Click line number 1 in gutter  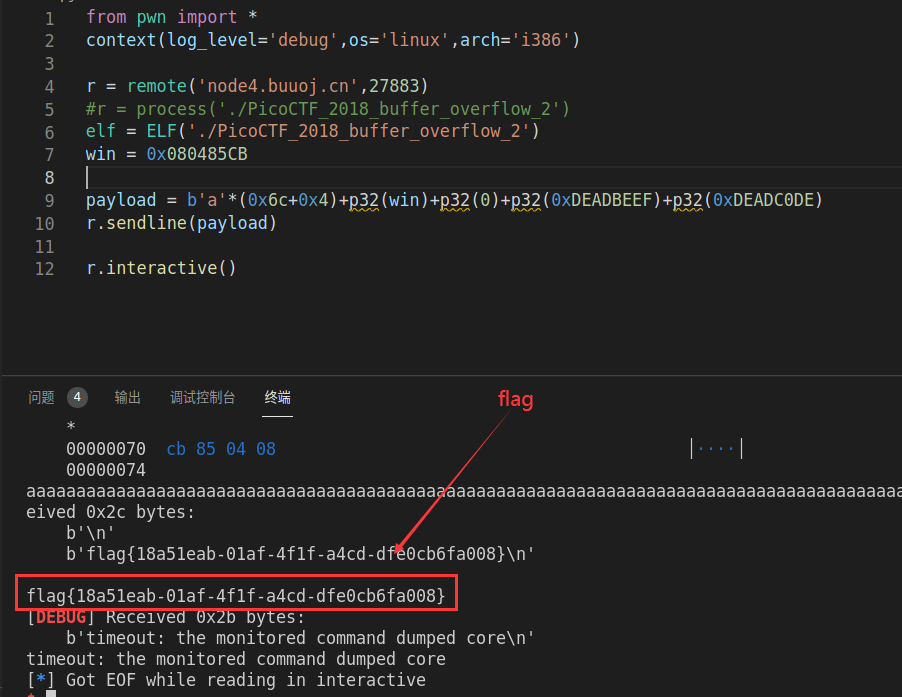49,18
